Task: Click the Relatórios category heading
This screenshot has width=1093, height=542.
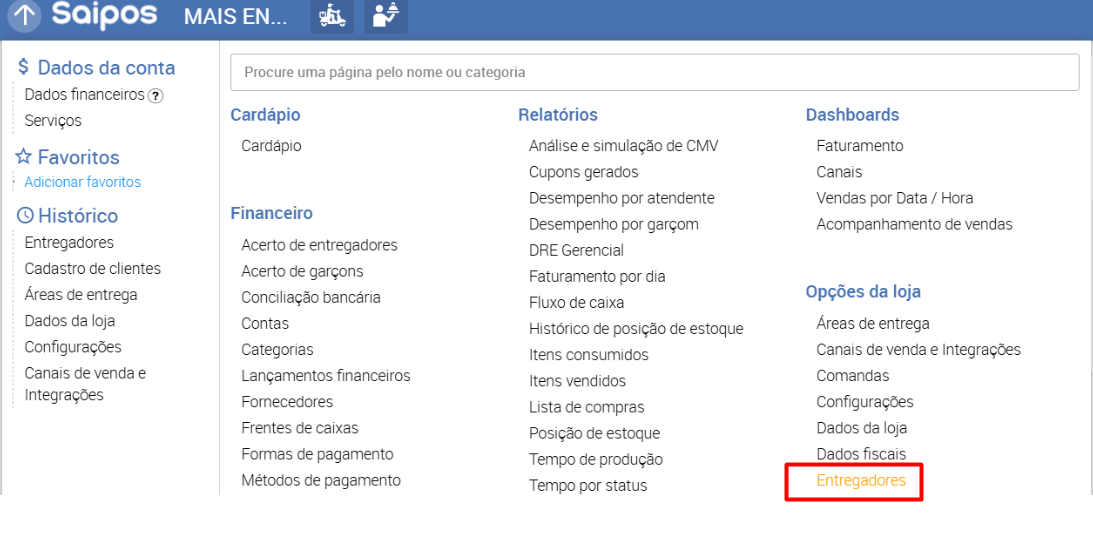Action: (558, 115)
